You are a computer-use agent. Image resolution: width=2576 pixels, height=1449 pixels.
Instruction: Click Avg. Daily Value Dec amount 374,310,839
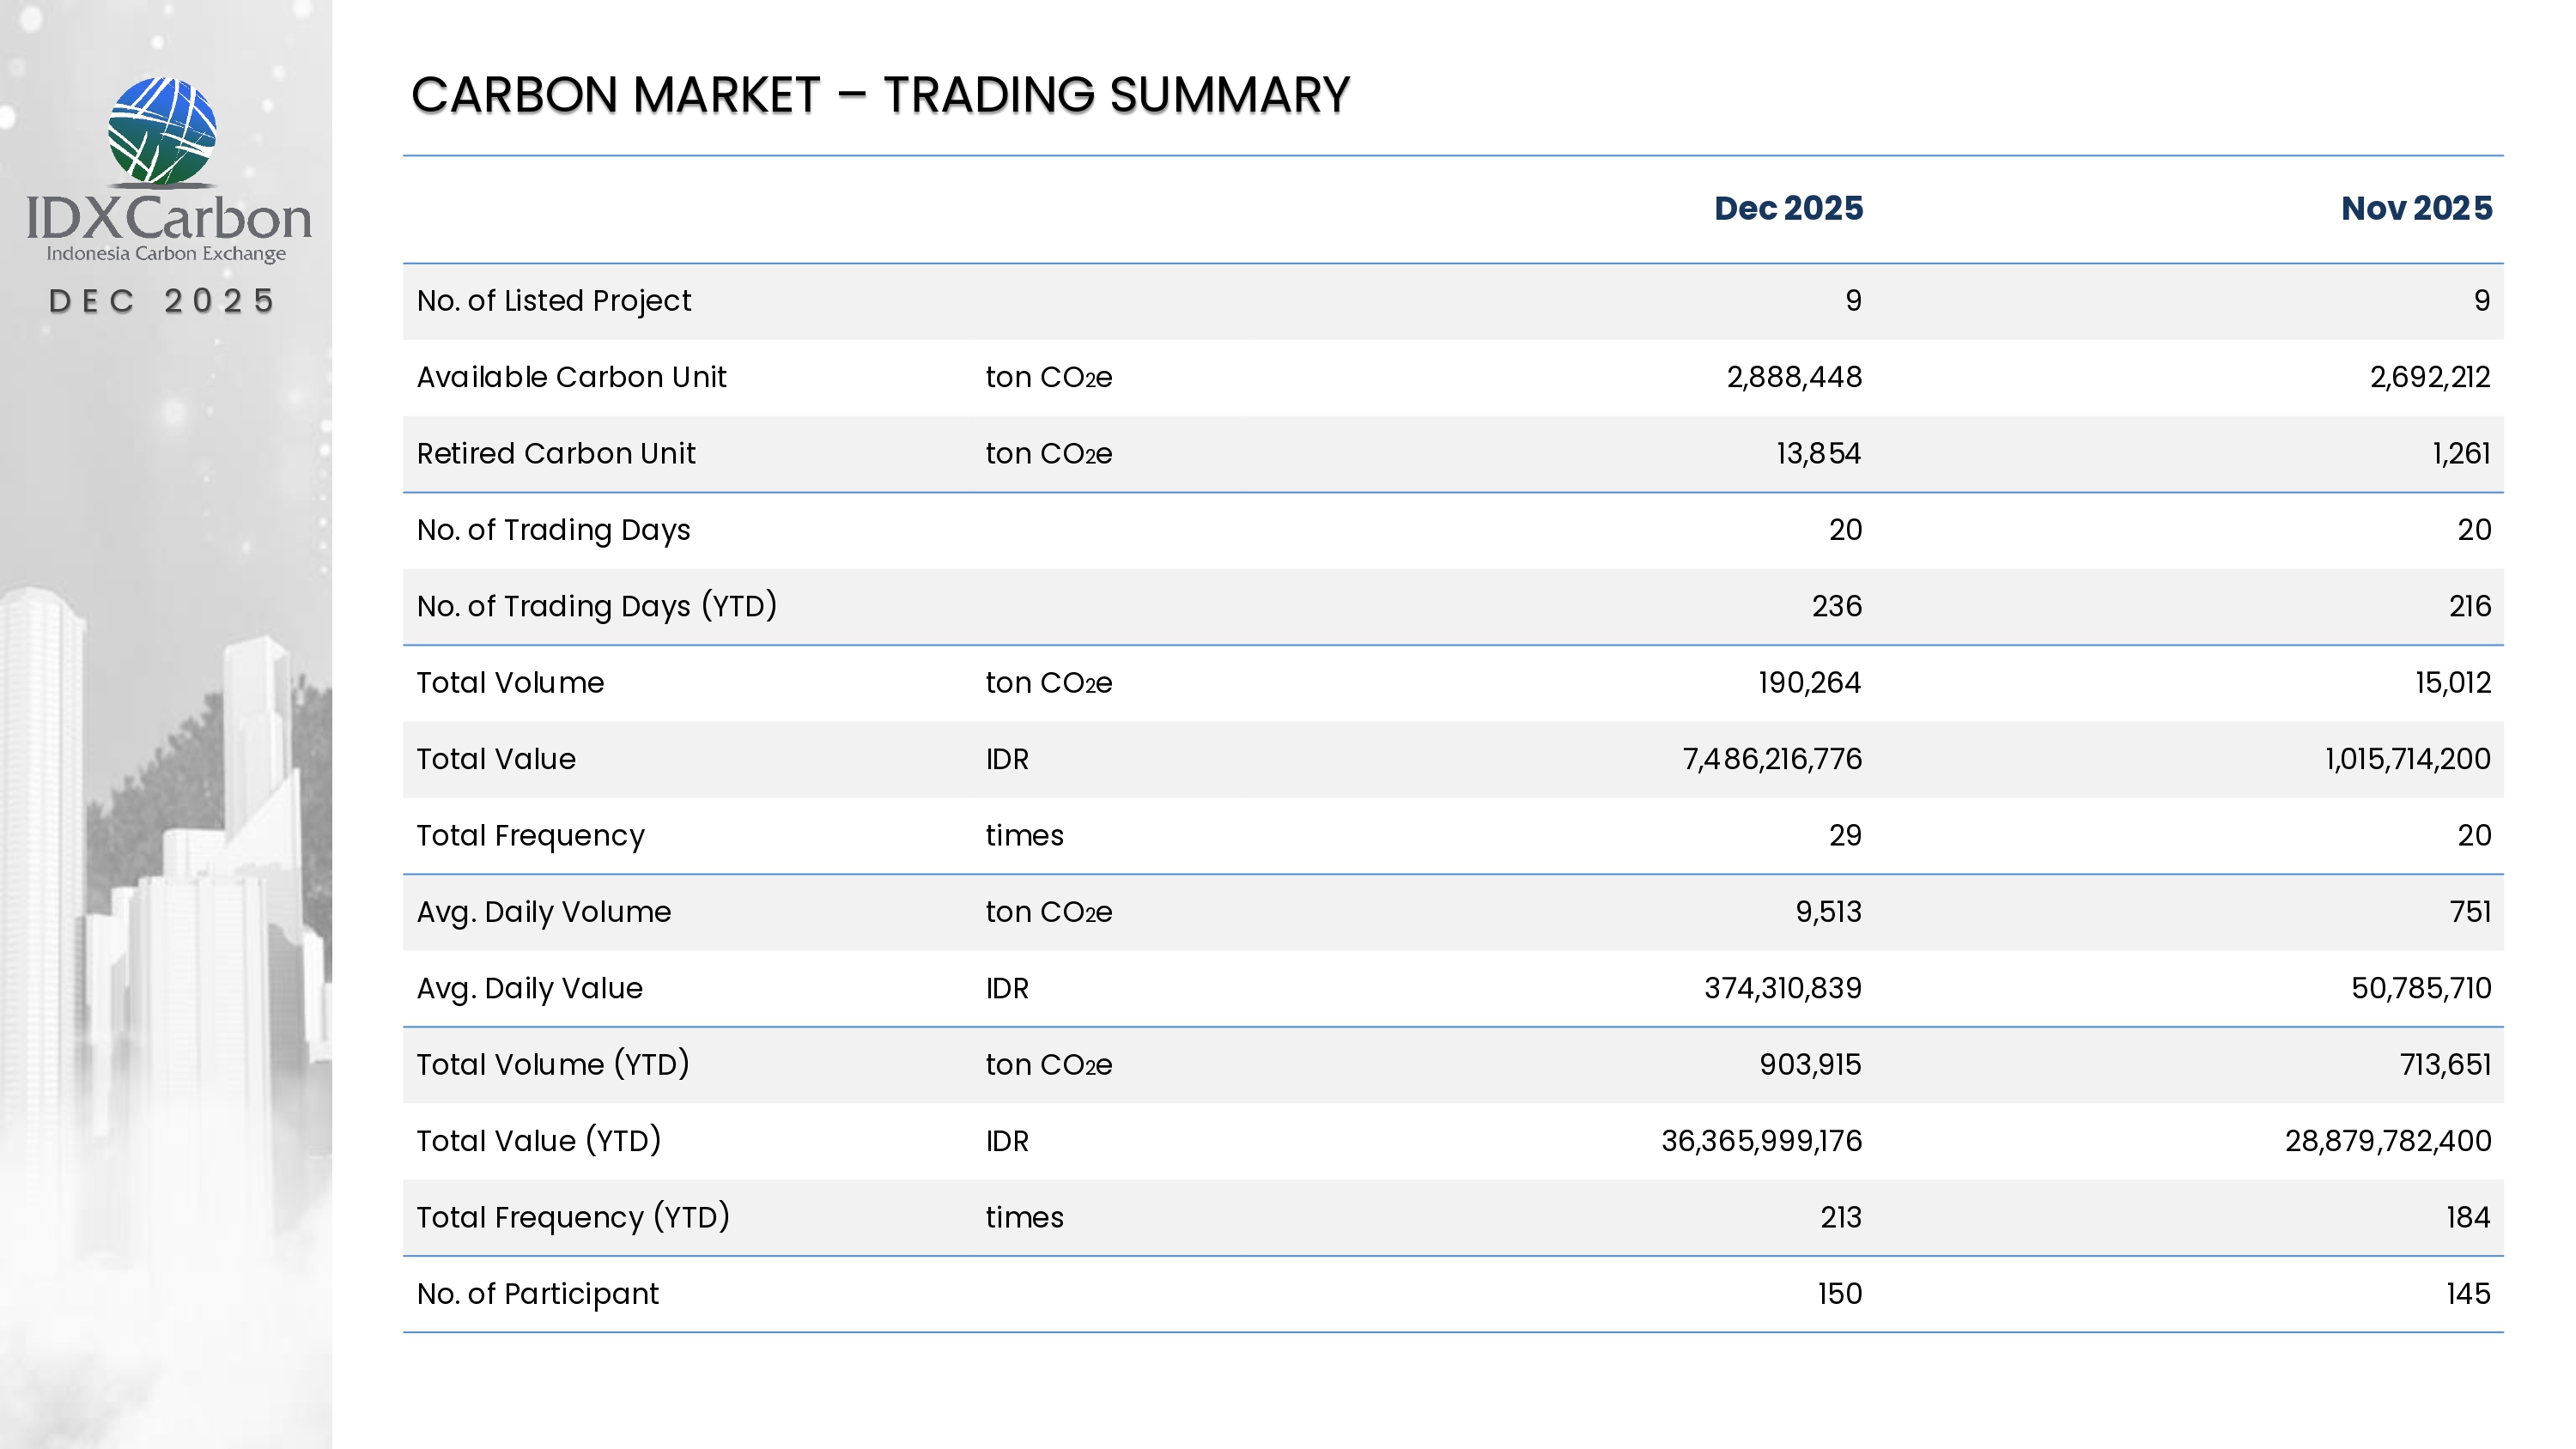click(x=1783, y=989)
